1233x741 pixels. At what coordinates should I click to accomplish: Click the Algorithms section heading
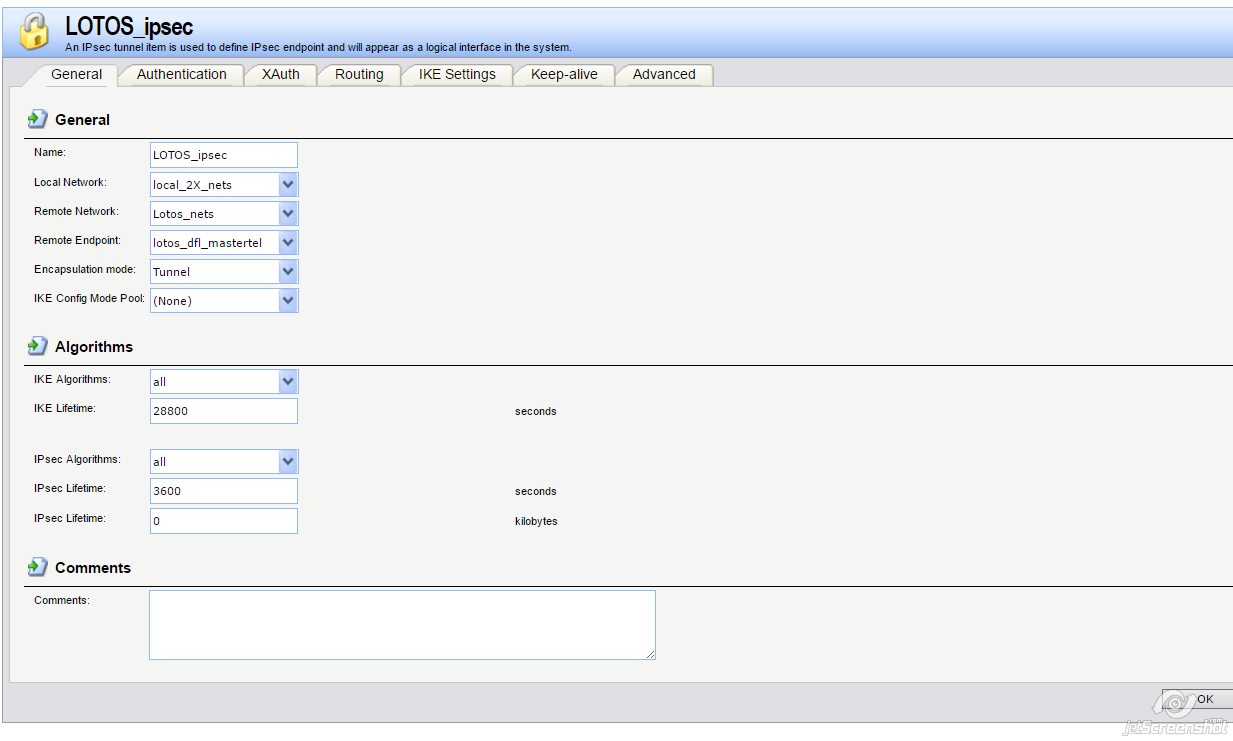pyautogui.click(x=94, y=347)
